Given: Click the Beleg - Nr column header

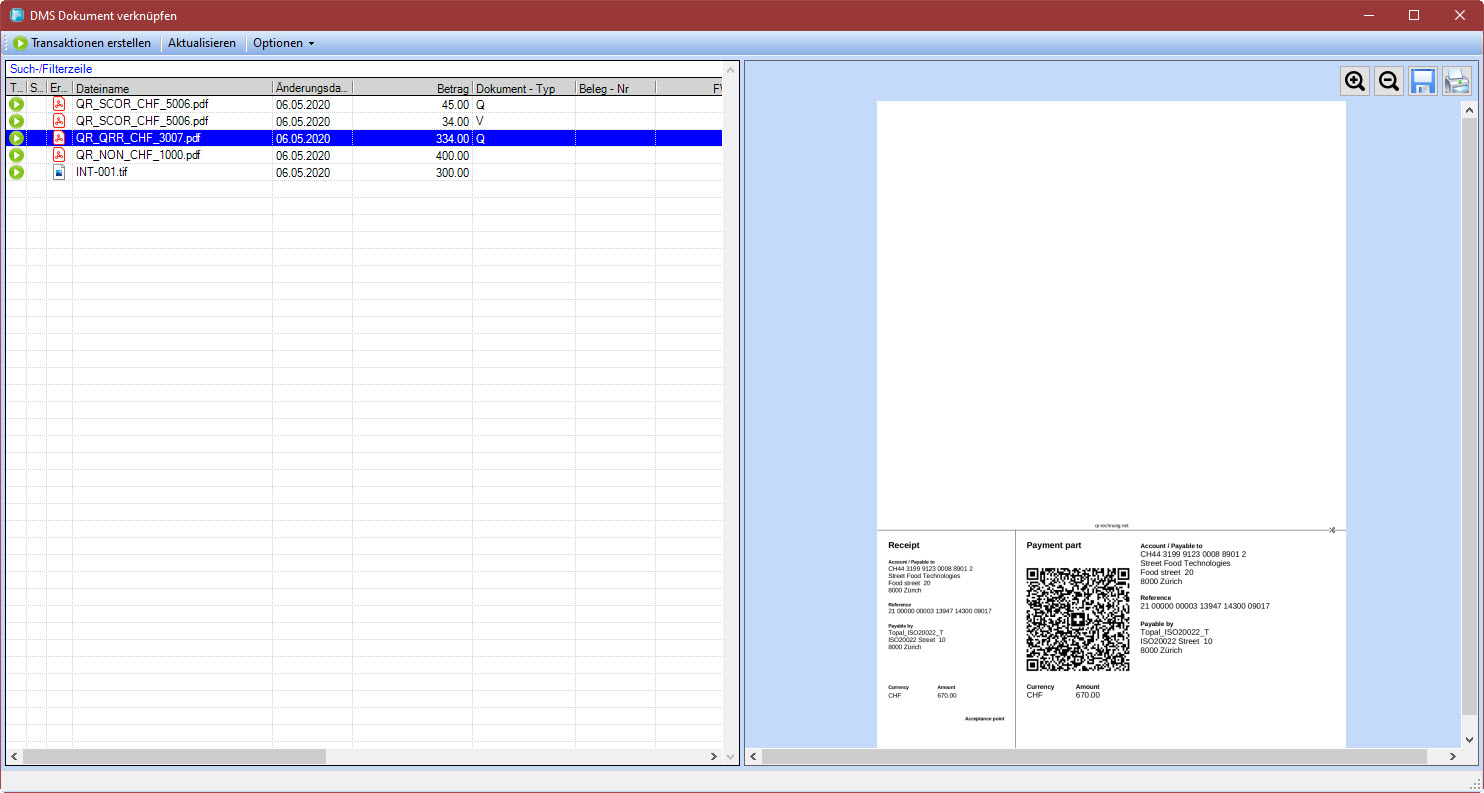Looking at the screenshot, I should point(614,89).
